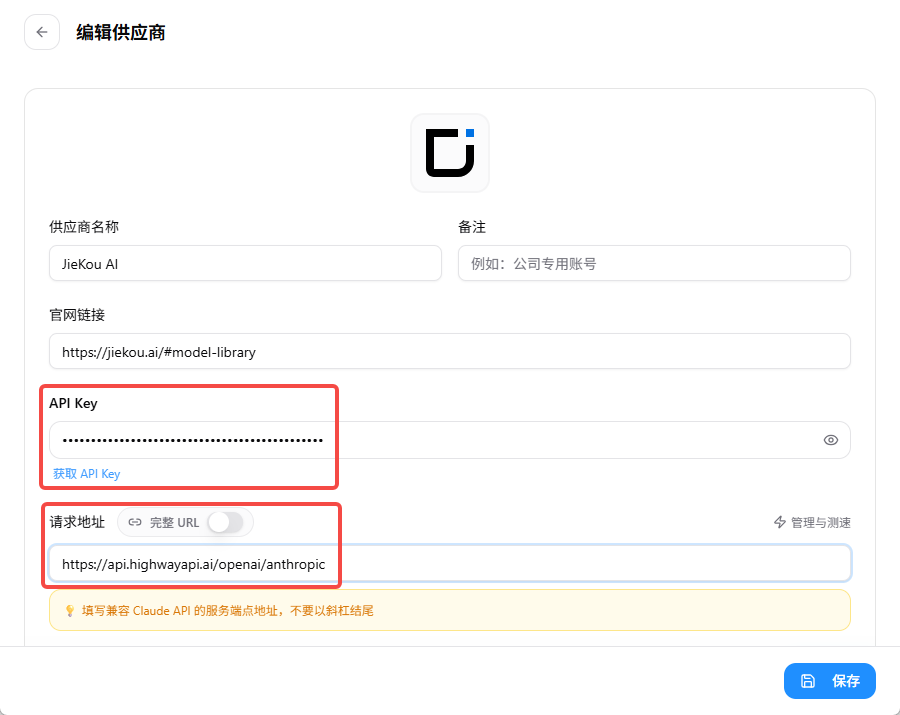Click the link icon beside 完整 URL
The image size is (900, 715).
click(135, 522)
